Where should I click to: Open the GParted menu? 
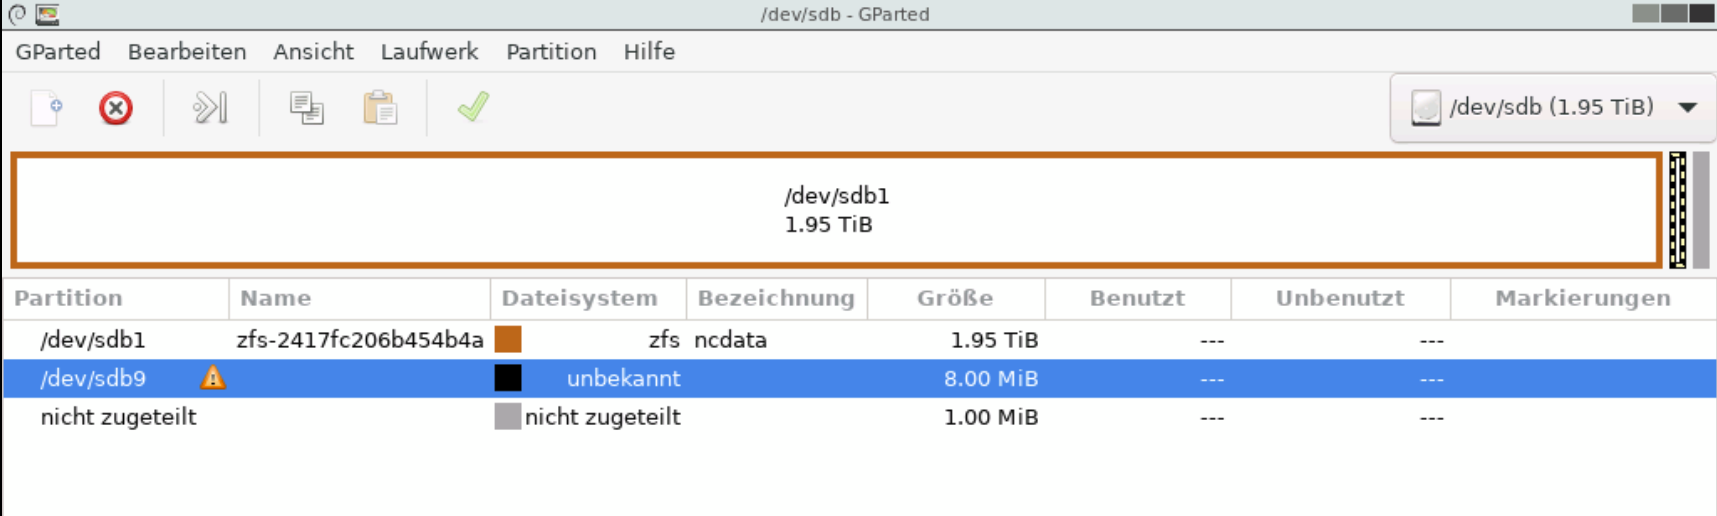click(x=58, y=52)
